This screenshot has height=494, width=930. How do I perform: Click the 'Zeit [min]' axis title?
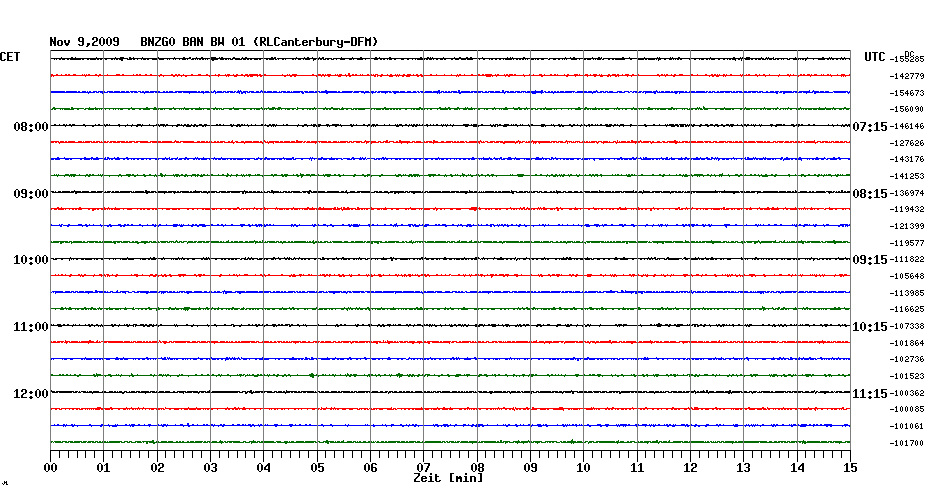448,479
